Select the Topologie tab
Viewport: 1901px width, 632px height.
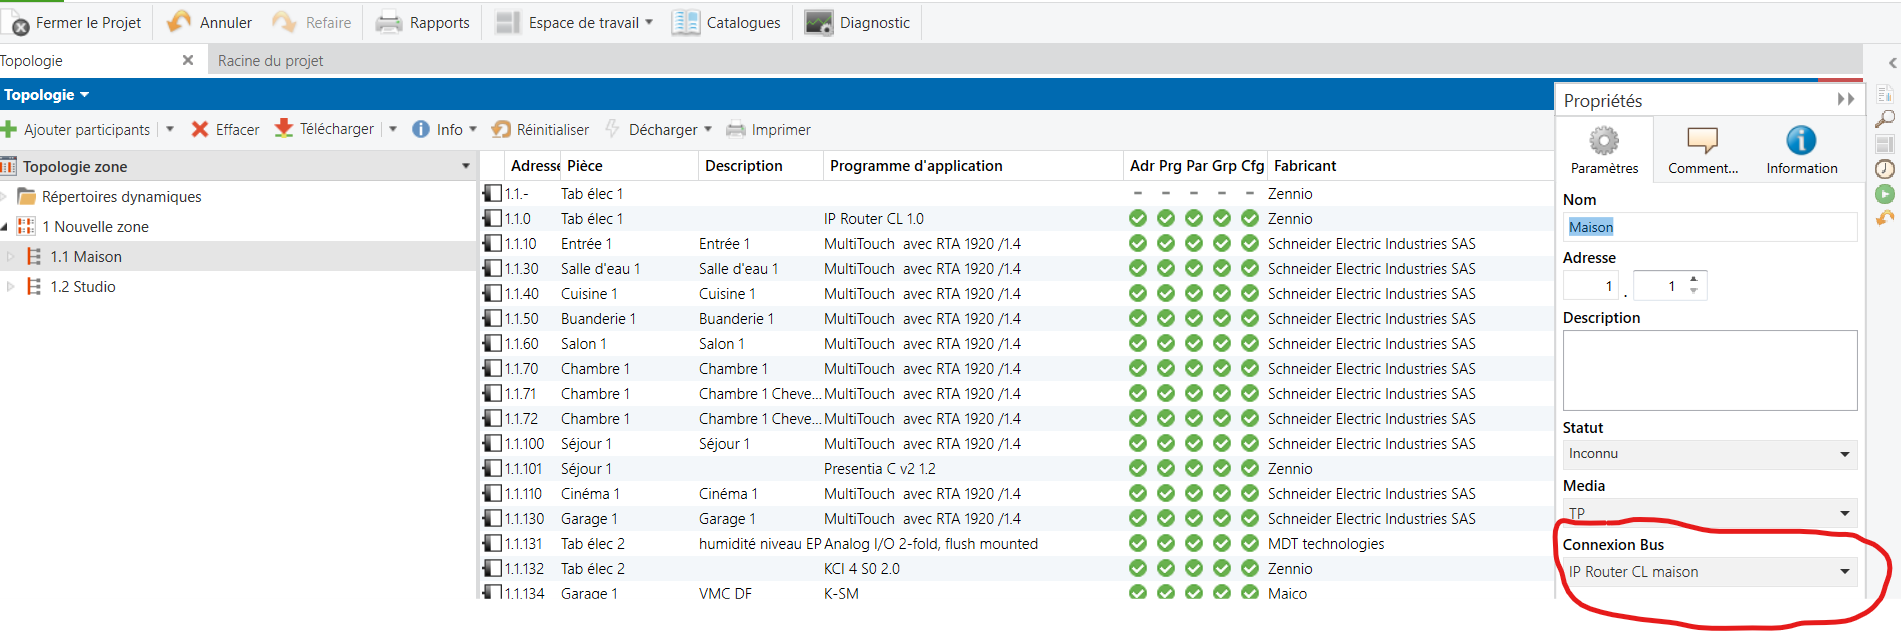coord(32,61)
